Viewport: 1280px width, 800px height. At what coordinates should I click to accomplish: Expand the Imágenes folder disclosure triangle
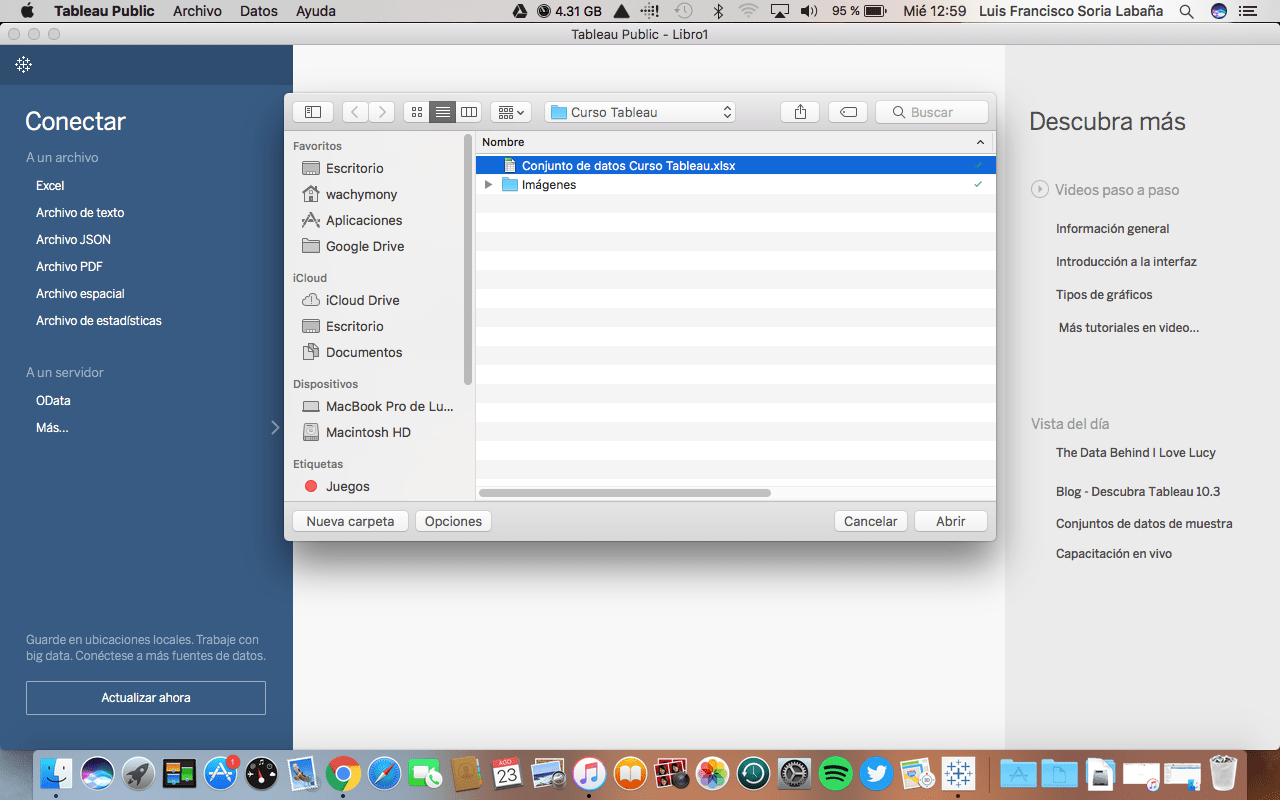pyautogui.click(x=488, y=185)
